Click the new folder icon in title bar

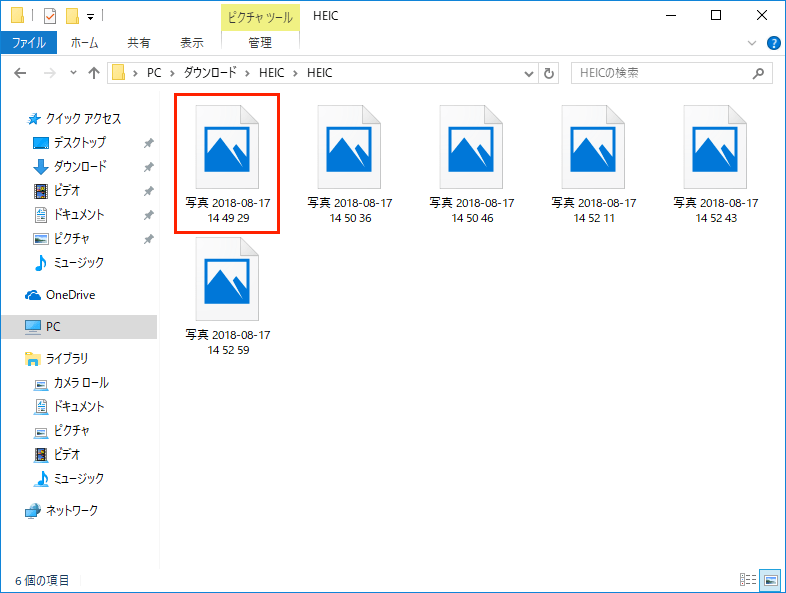[x=73, y=16]
